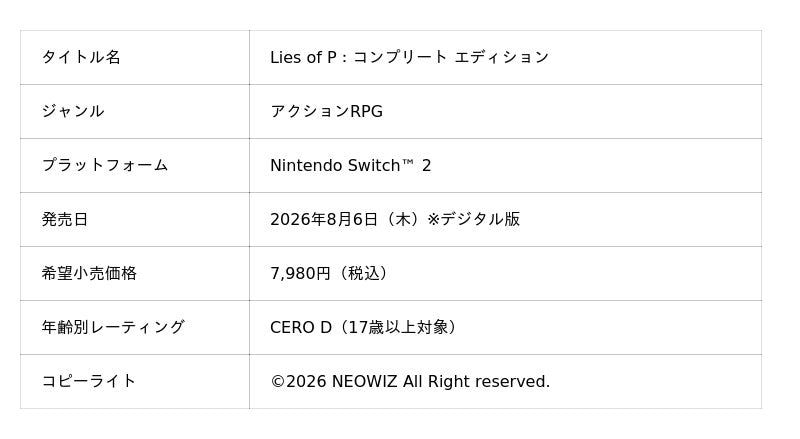
Task: Select the 7,980円（税込）price value
Action: pos(329,274)
